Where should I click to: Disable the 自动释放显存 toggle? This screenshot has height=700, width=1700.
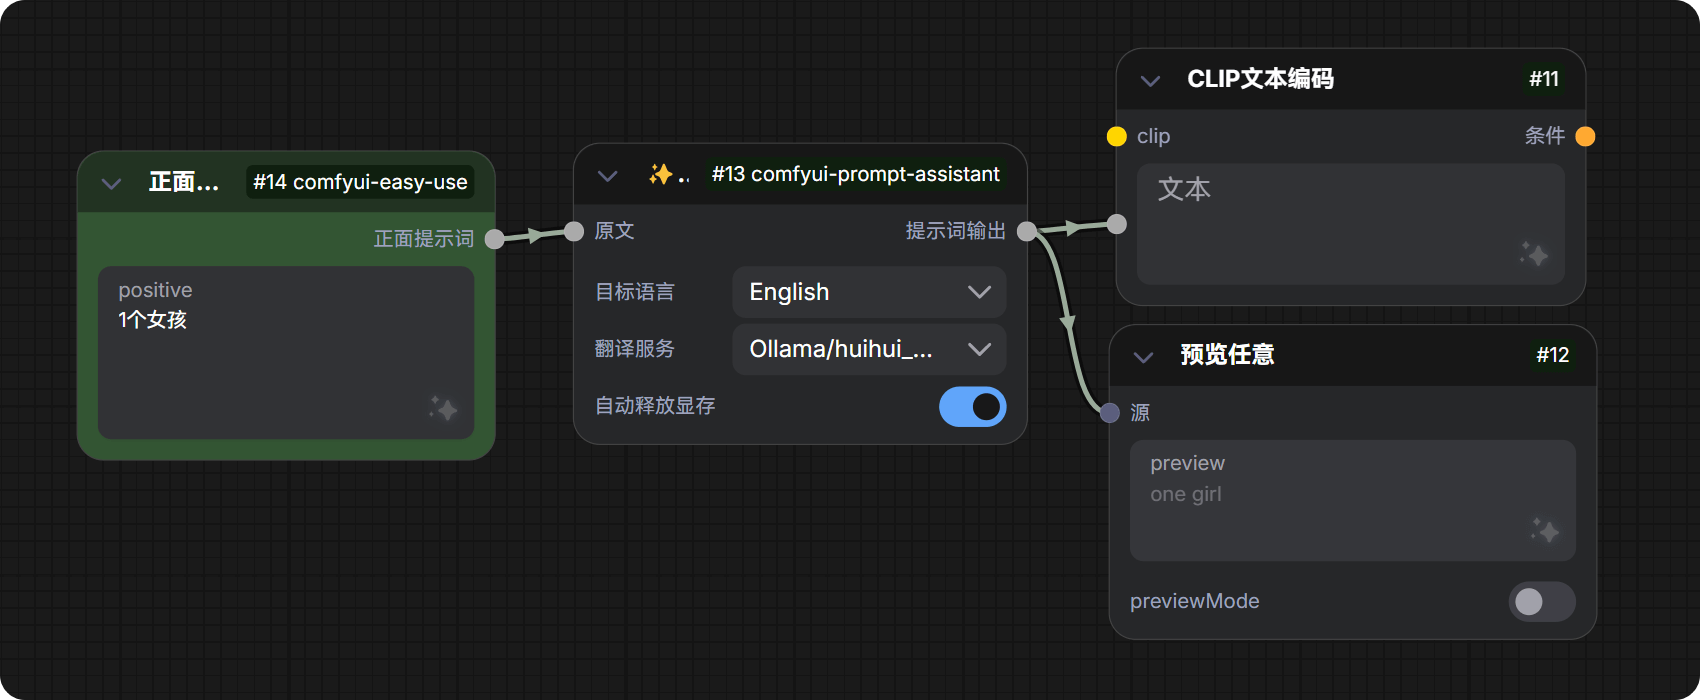(972, 406)
